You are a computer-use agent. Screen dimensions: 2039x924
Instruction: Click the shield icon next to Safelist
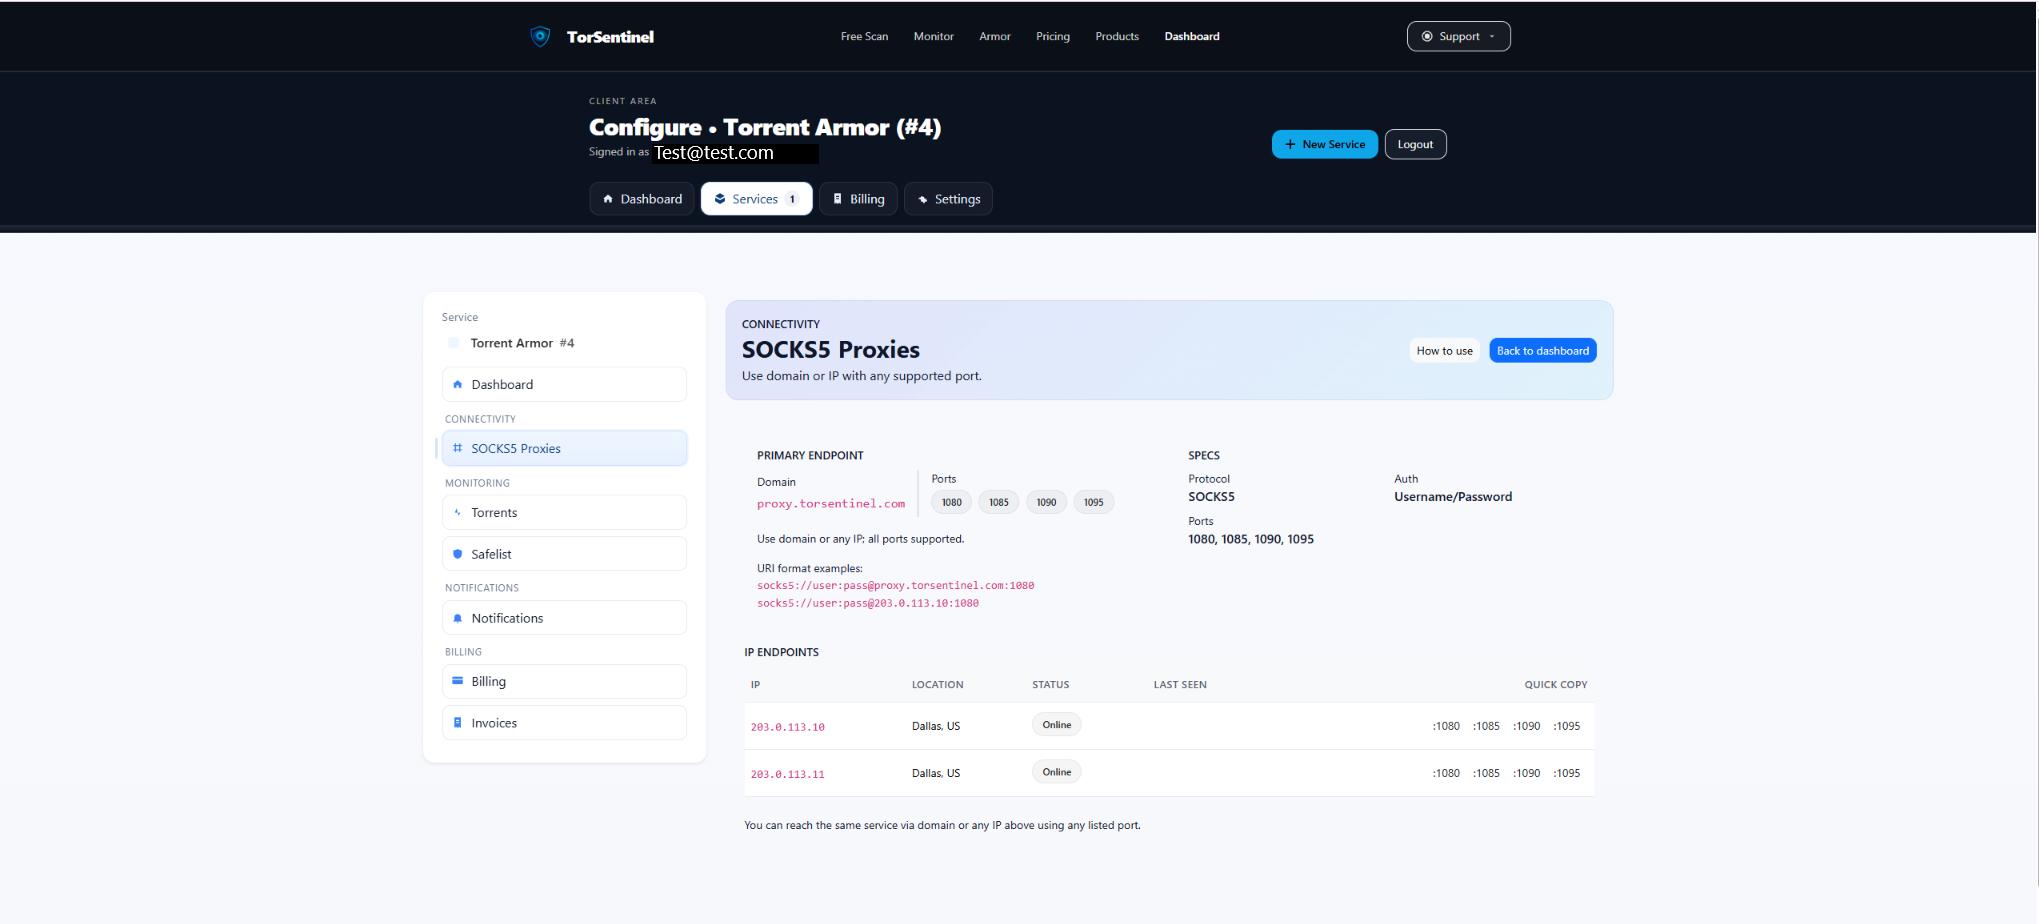click(x=458, y=553)
